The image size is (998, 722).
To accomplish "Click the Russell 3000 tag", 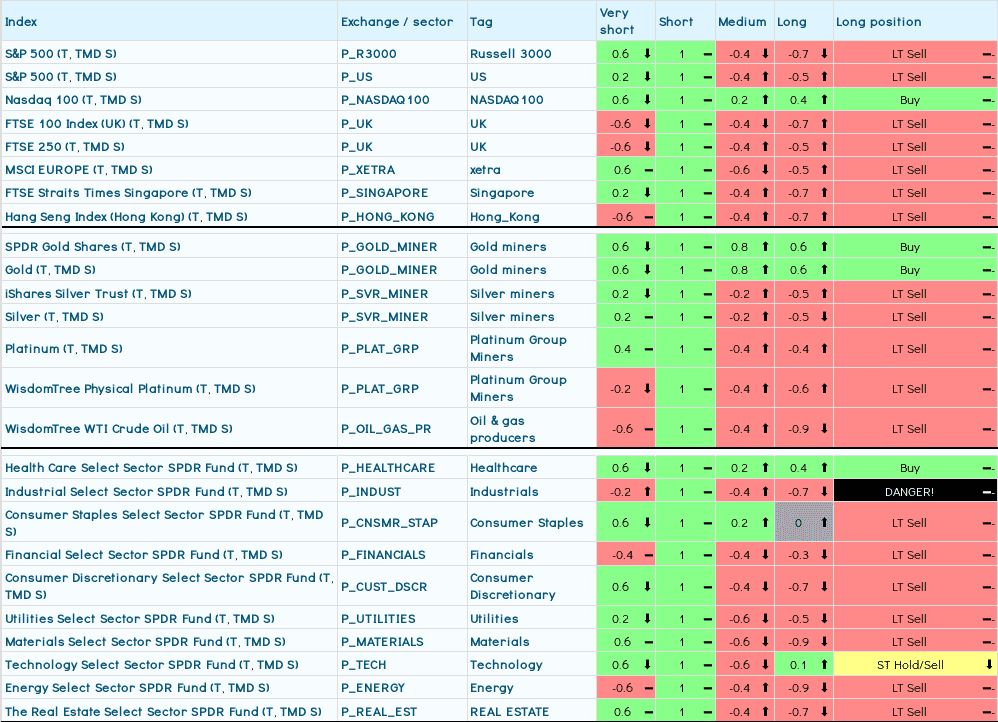I will [x=510, y=53].
